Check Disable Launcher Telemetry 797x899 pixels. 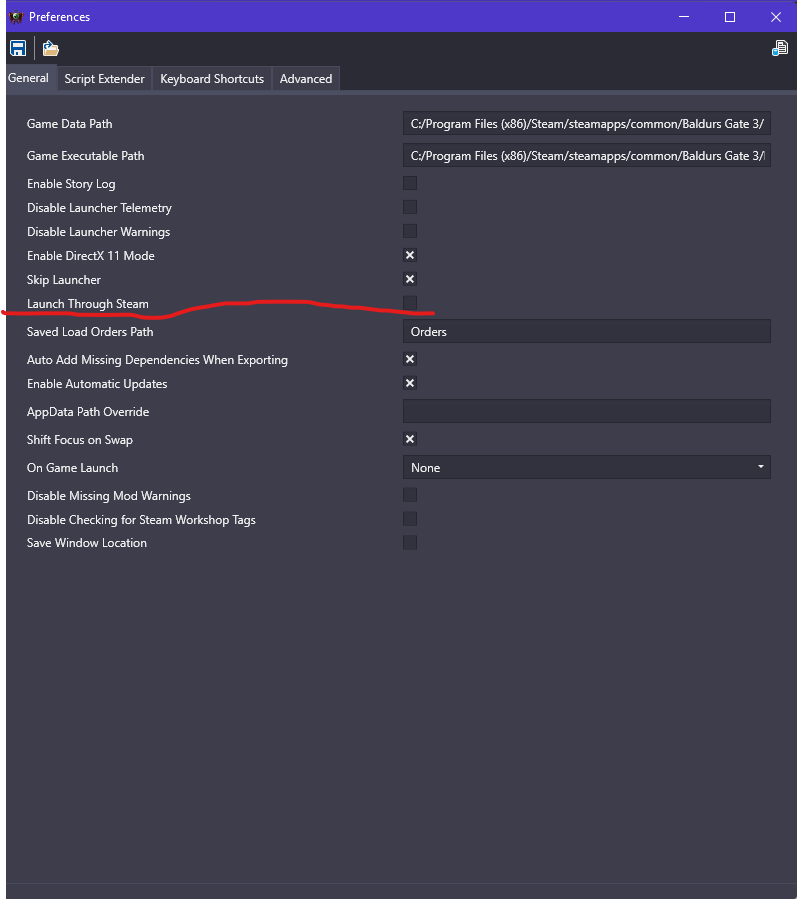pyautogui.click(x=409, y=207)
